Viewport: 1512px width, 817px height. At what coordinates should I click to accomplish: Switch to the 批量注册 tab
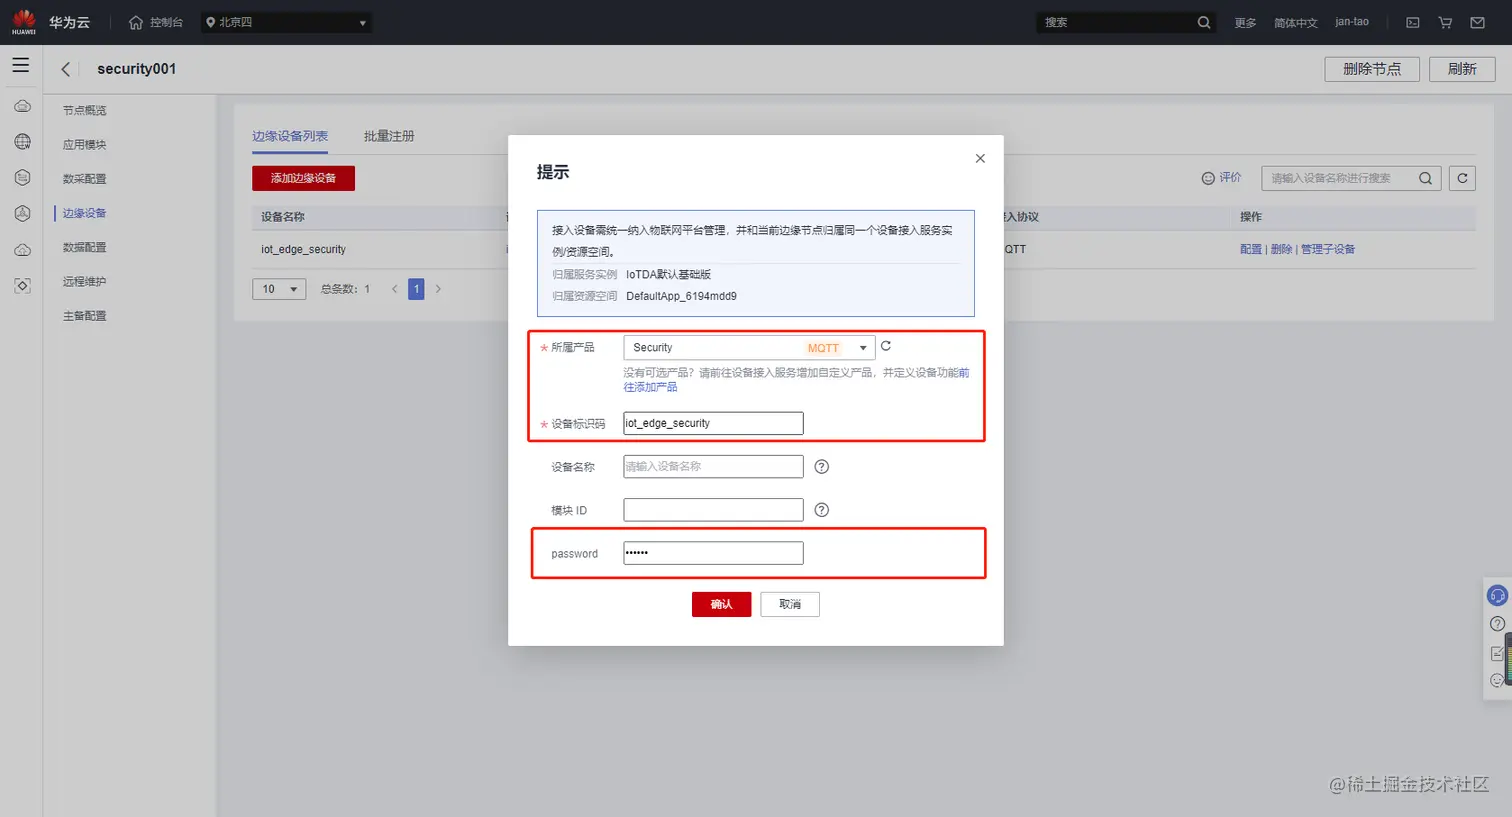pyautogui.click(x=389, y=136)
